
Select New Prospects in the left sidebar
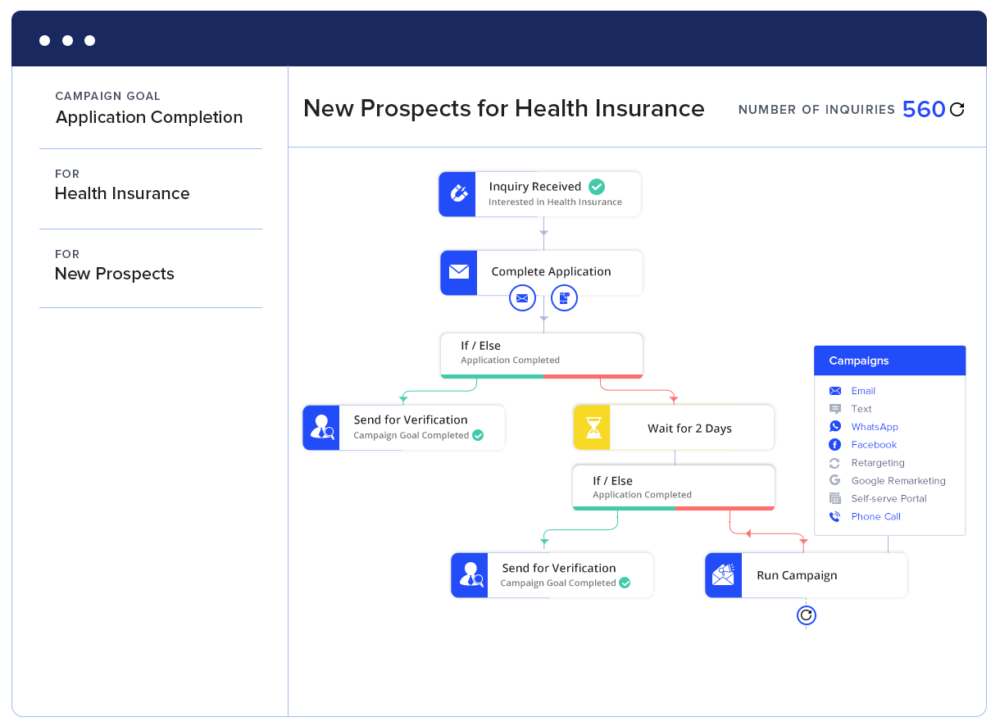pos(114,273)
